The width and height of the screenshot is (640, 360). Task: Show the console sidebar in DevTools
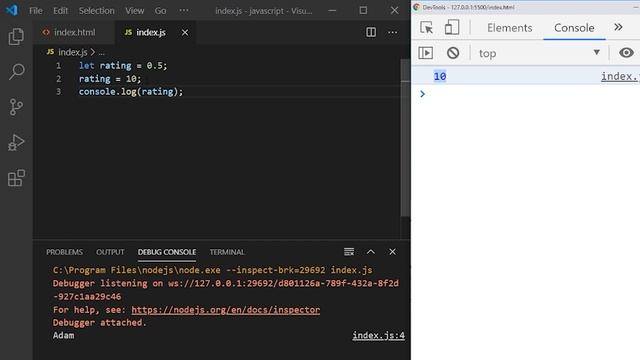[425, 53]
